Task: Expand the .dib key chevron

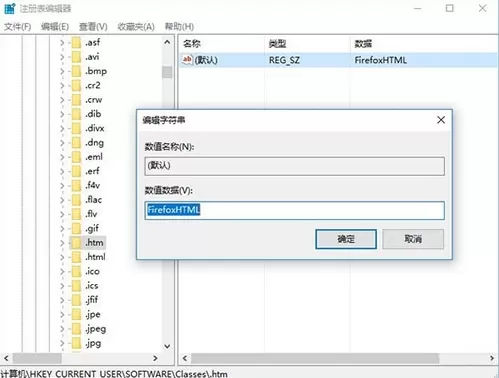Action: (62, 114)
